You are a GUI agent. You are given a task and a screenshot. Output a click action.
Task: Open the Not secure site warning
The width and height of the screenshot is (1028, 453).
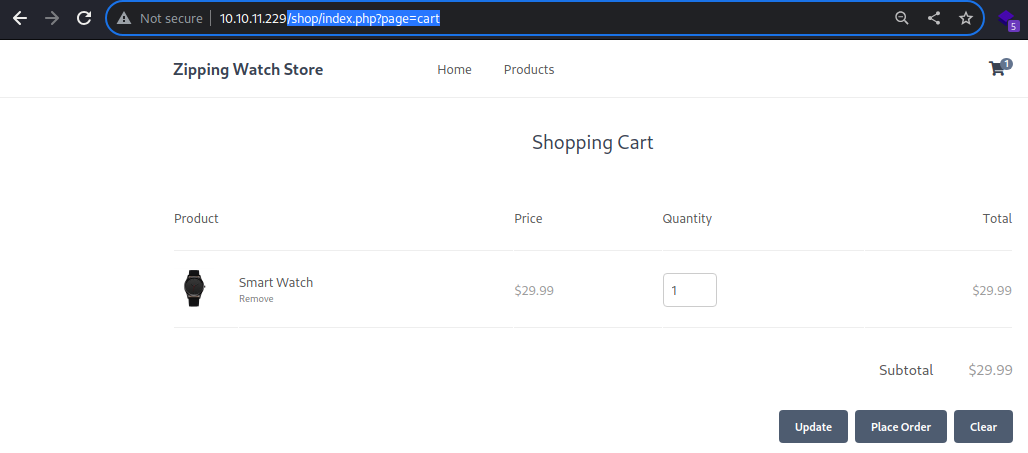[159, 18]
